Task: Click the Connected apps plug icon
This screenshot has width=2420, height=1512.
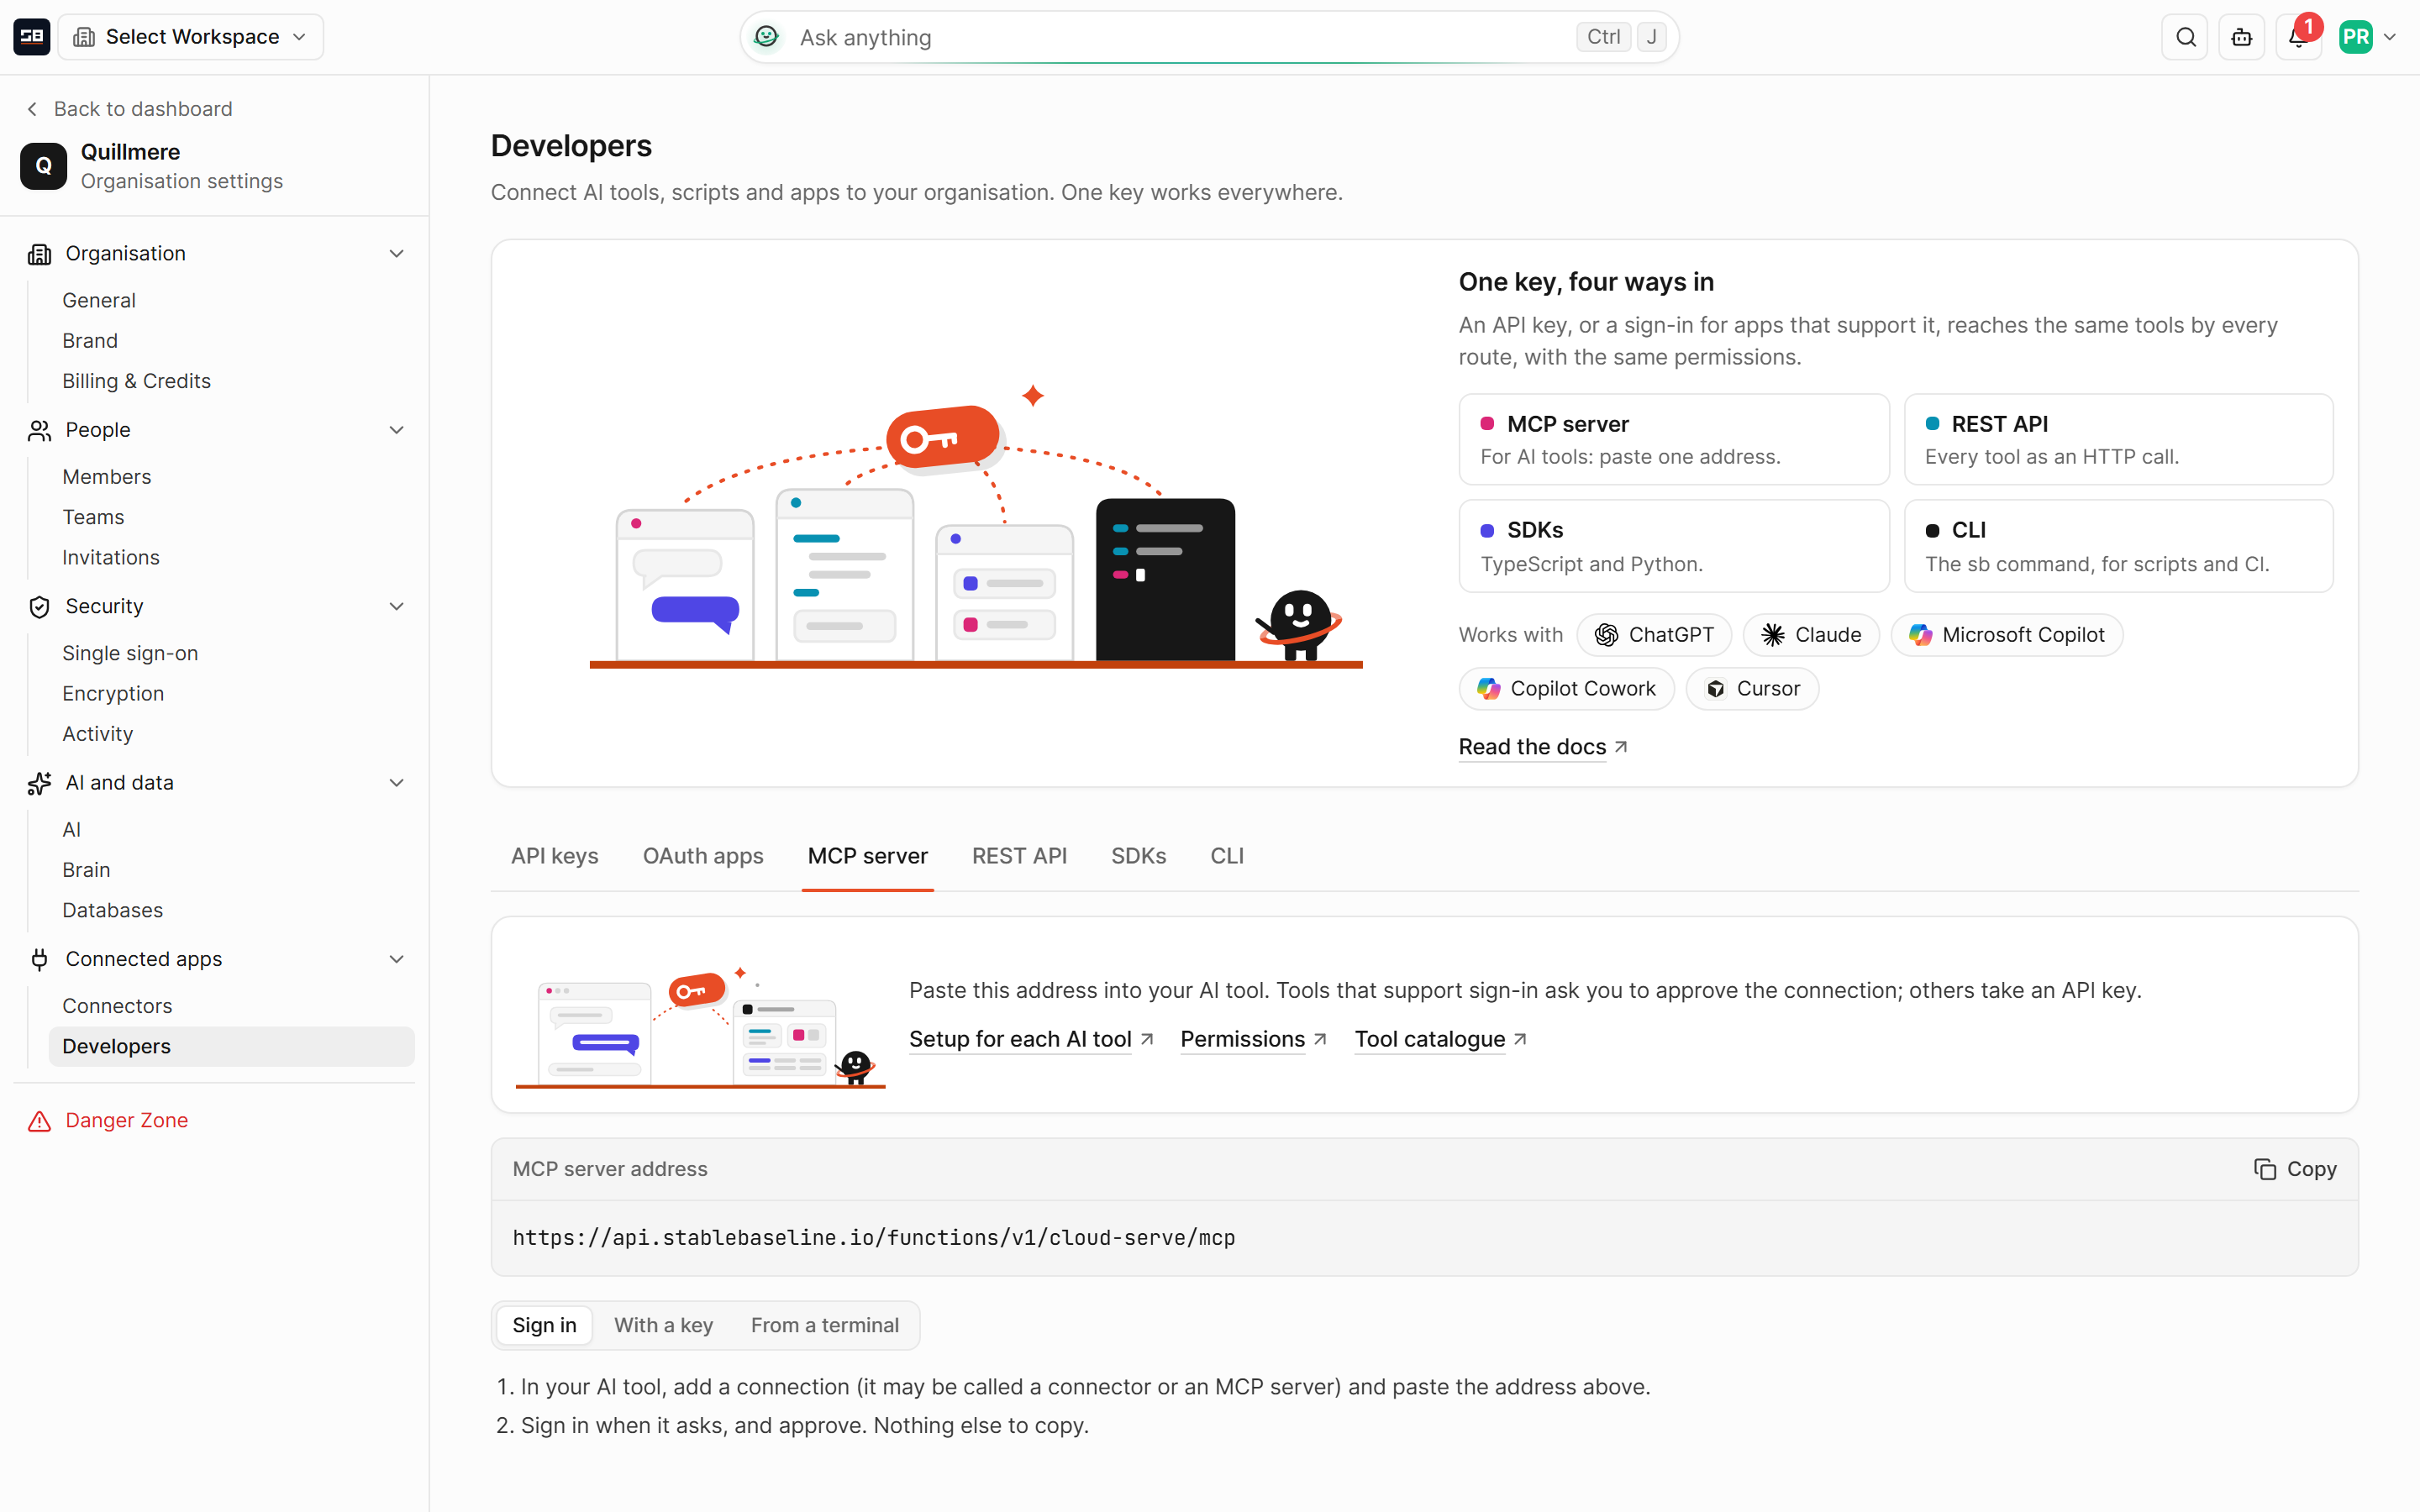Action: 39,960
